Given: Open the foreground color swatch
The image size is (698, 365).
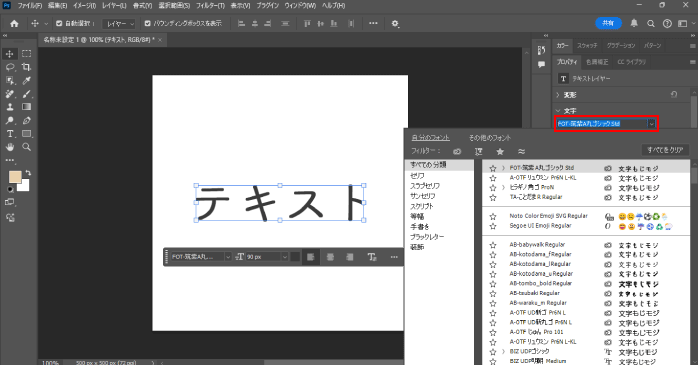Looking at the screenshot, I should click(15, 177).
